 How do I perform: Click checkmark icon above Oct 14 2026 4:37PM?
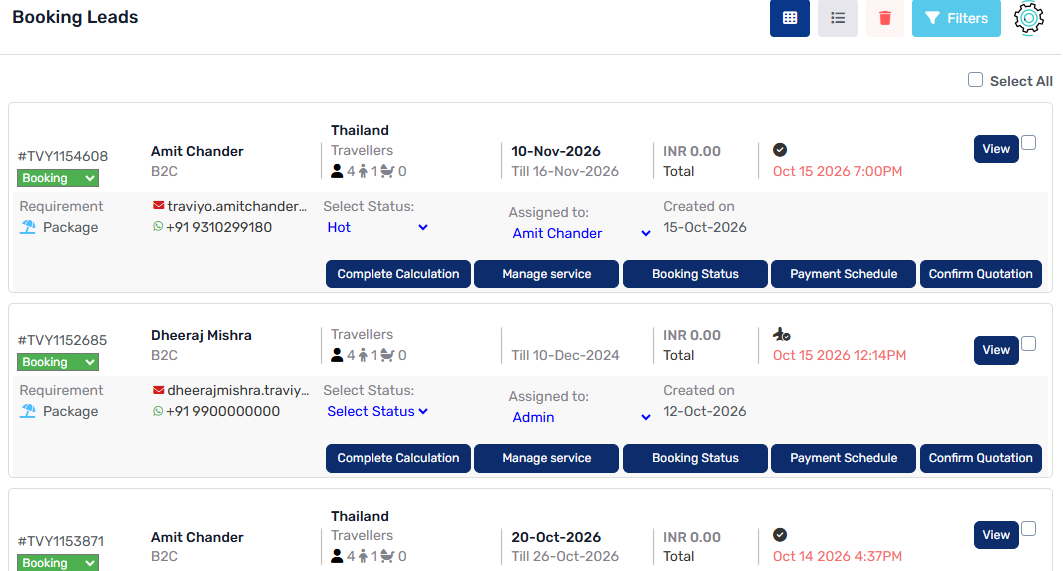coord(780,535)
